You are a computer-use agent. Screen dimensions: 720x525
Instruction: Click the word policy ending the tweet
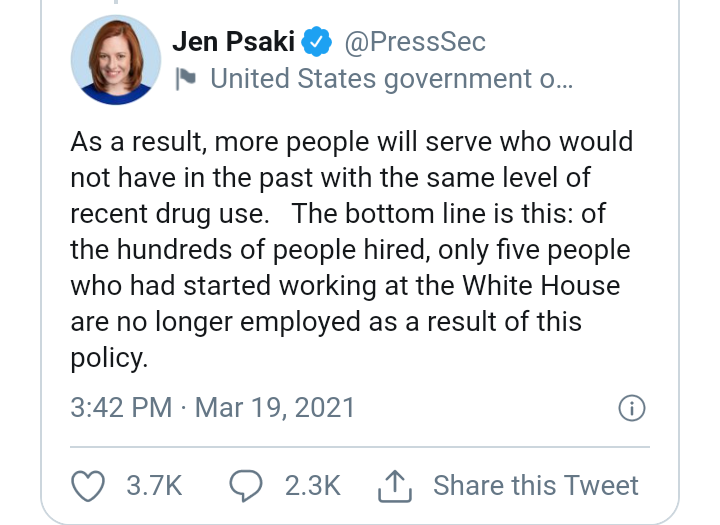coord(106,358)
